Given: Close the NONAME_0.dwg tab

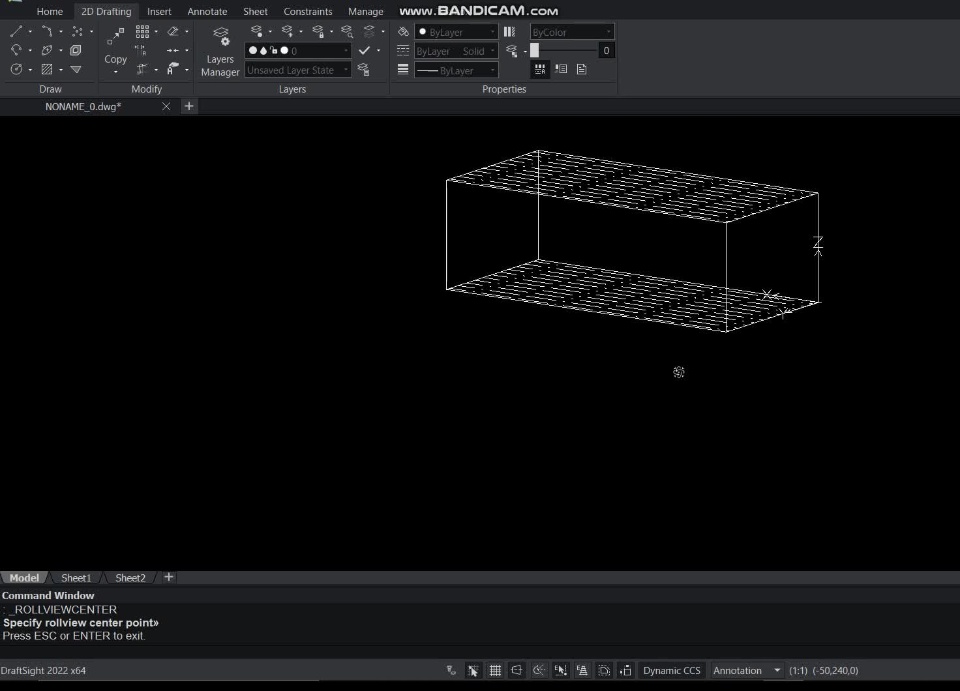Looking at the screenshot, I should [x=166, y=106].
